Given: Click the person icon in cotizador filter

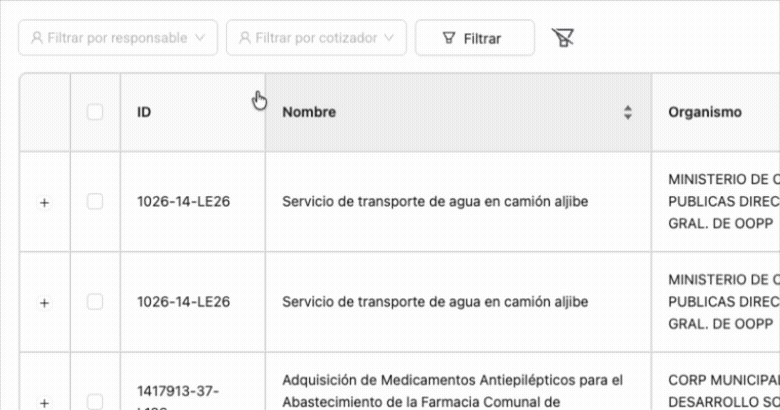Looking at the screenshot, I should tap(245, 38).
